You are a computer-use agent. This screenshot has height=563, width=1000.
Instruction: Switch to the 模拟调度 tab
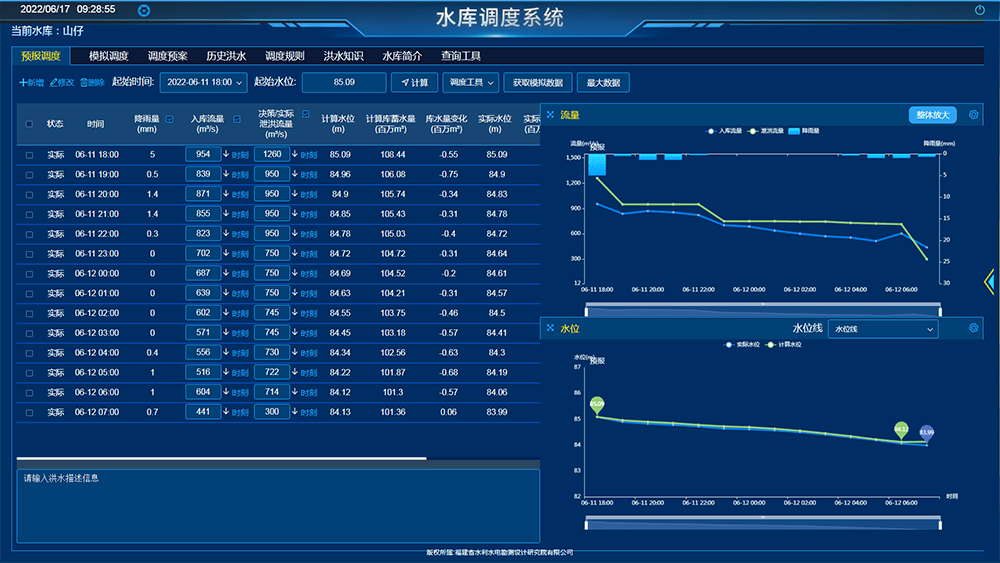tap(108, 56)
